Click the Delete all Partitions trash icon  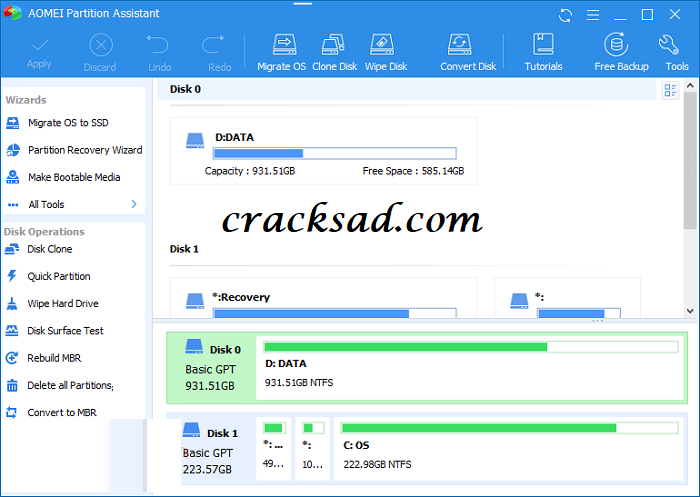[12, 385]
